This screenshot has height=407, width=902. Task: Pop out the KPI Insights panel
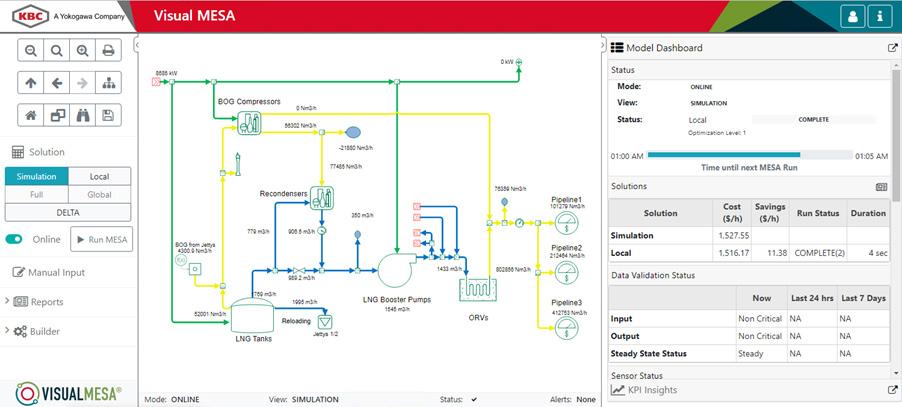[892, 390]
